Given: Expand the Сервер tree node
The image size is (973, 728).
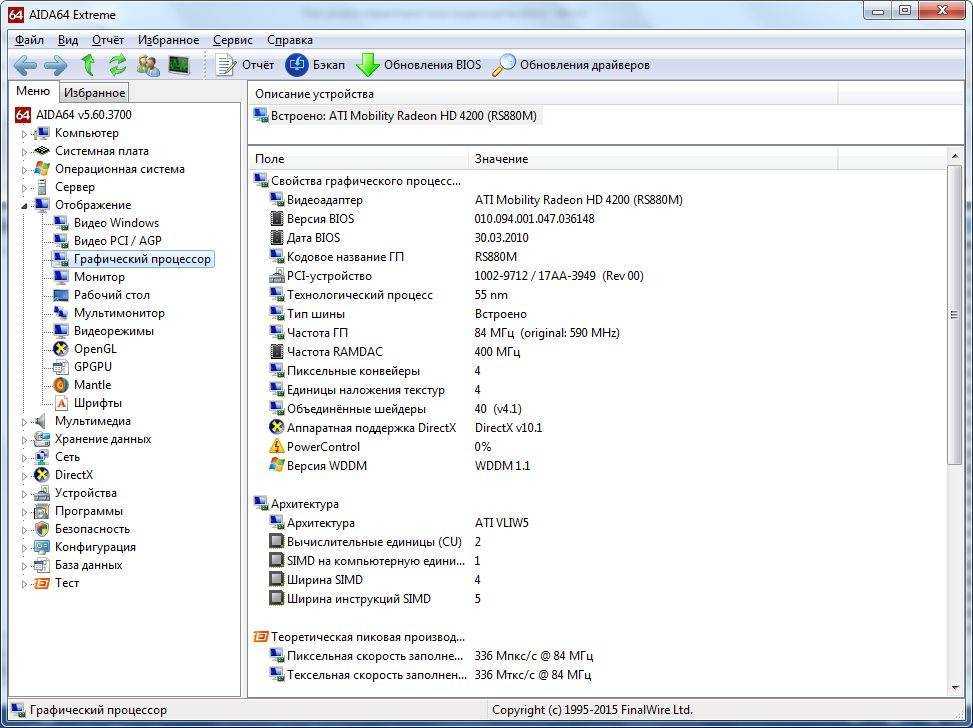Looking at the screenshot, I should [x=24, y=187].
